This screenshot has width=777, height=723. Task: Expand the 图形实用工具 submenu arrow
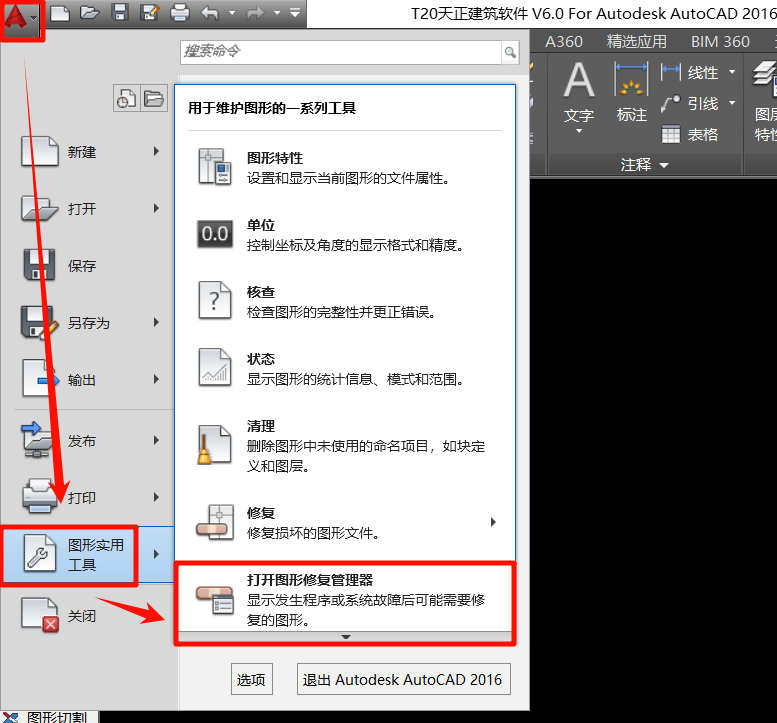point(156,554)
